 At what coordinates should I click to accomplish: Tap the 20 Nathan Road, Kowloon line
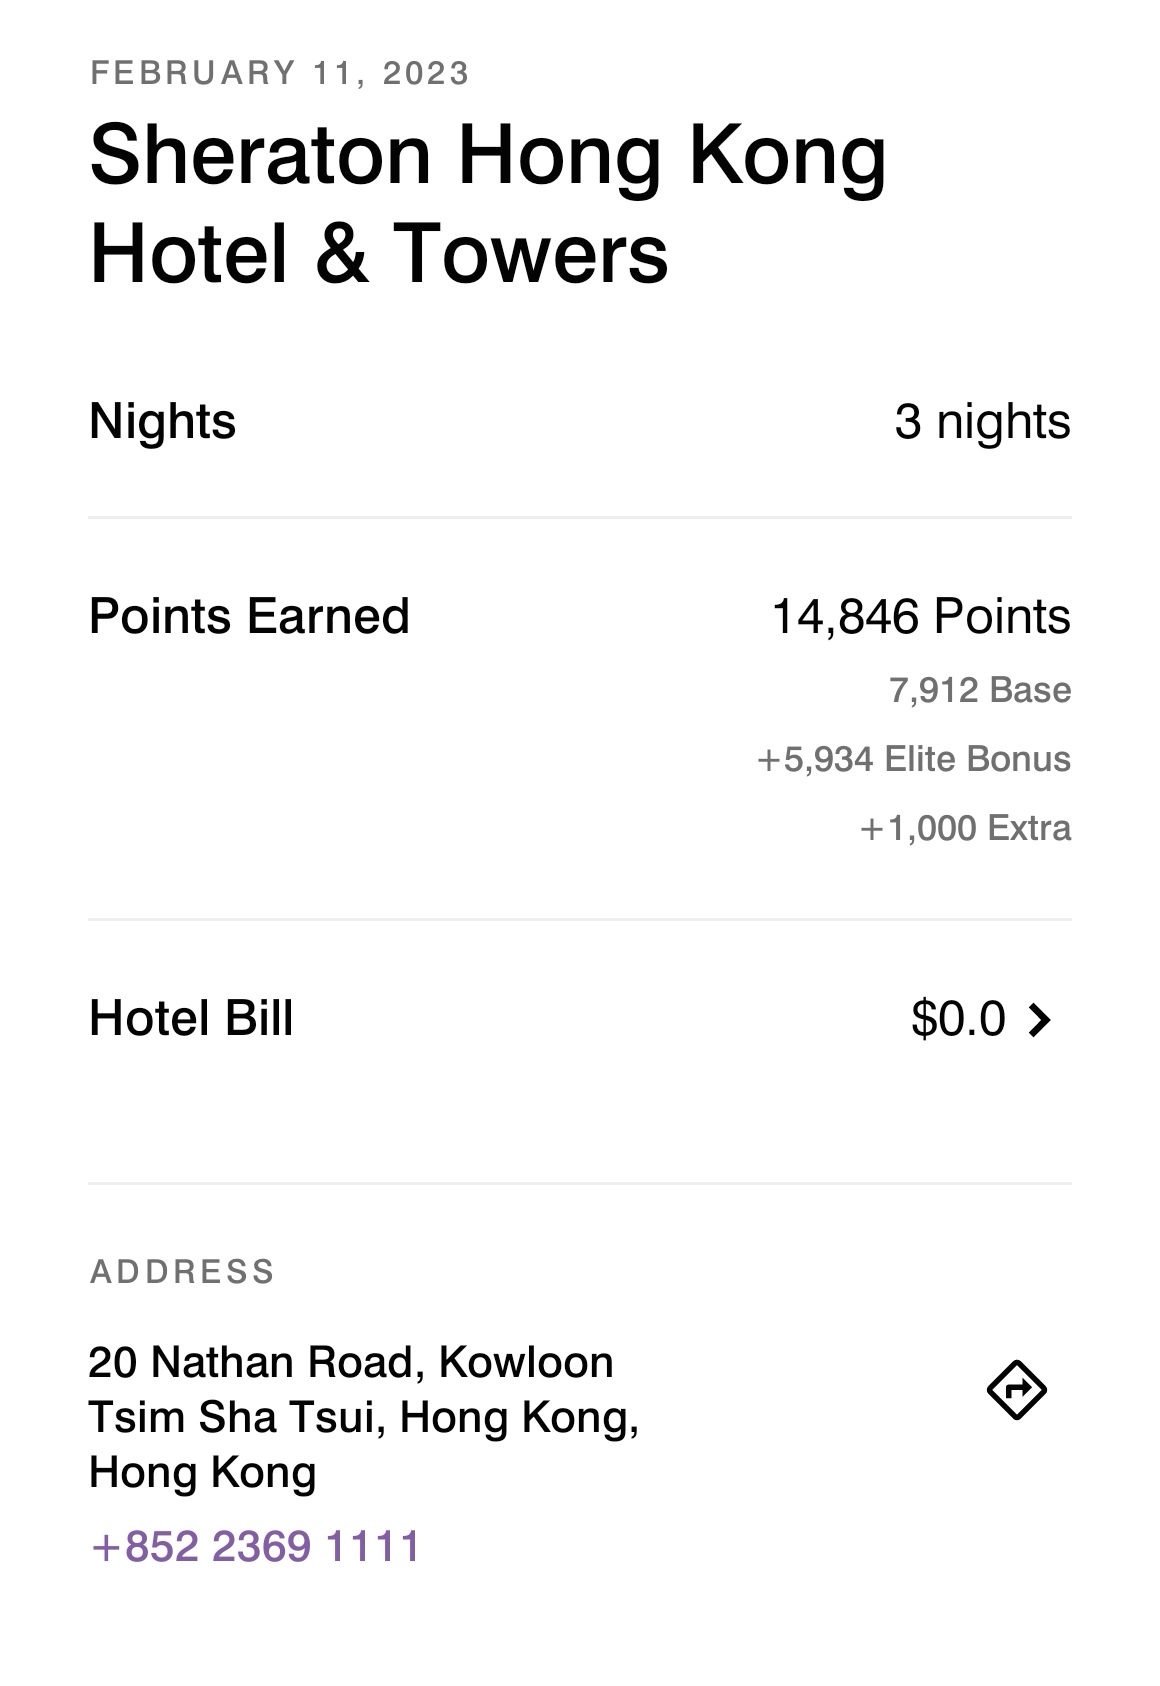point(351,1362)
